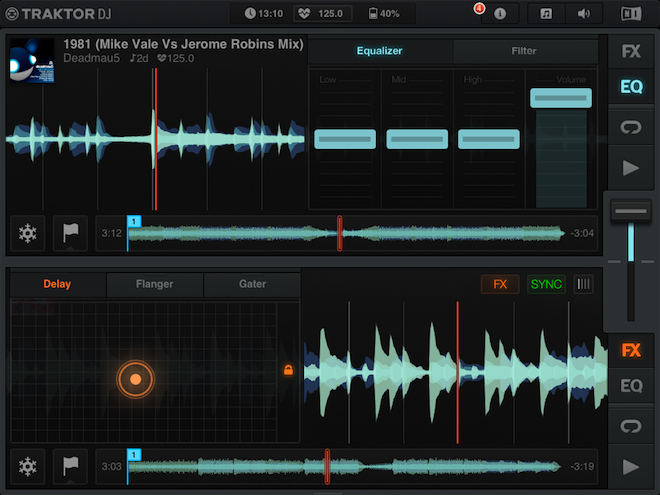
Task: Show the FX panel for the top deck
Action: 631,52
